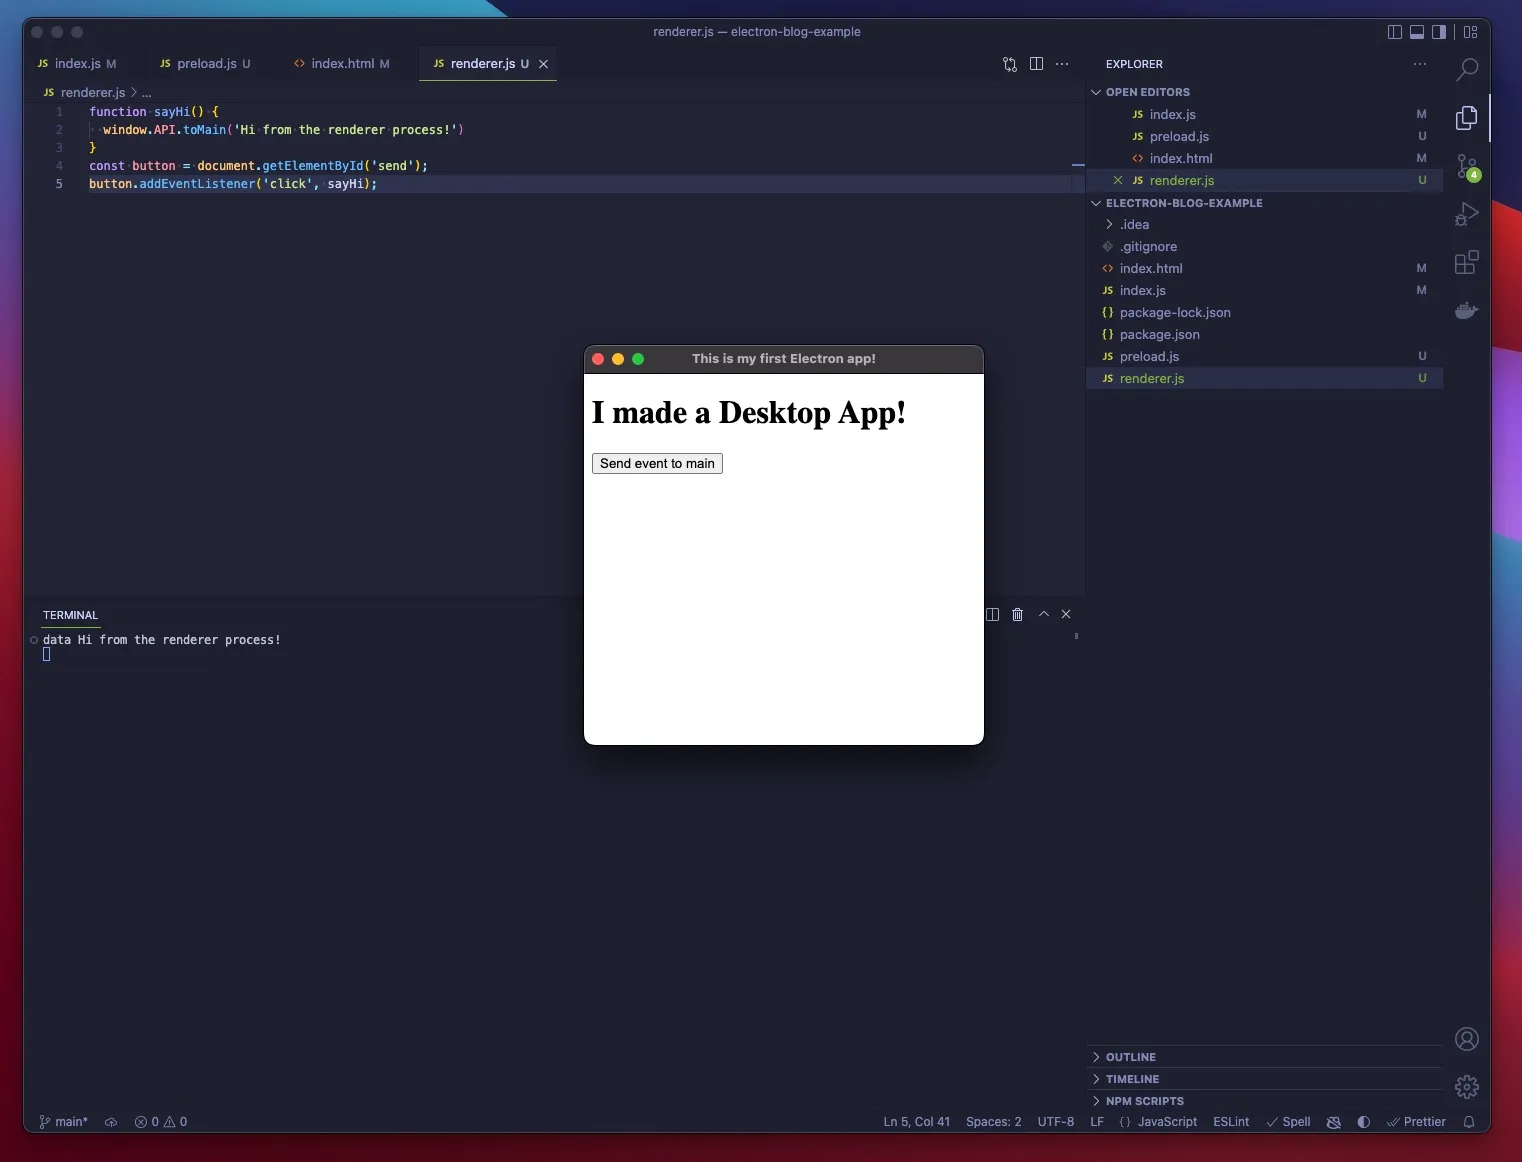Click the compare changes icon in editor toolbar

pyautogui.click(x=1010, y=64)
